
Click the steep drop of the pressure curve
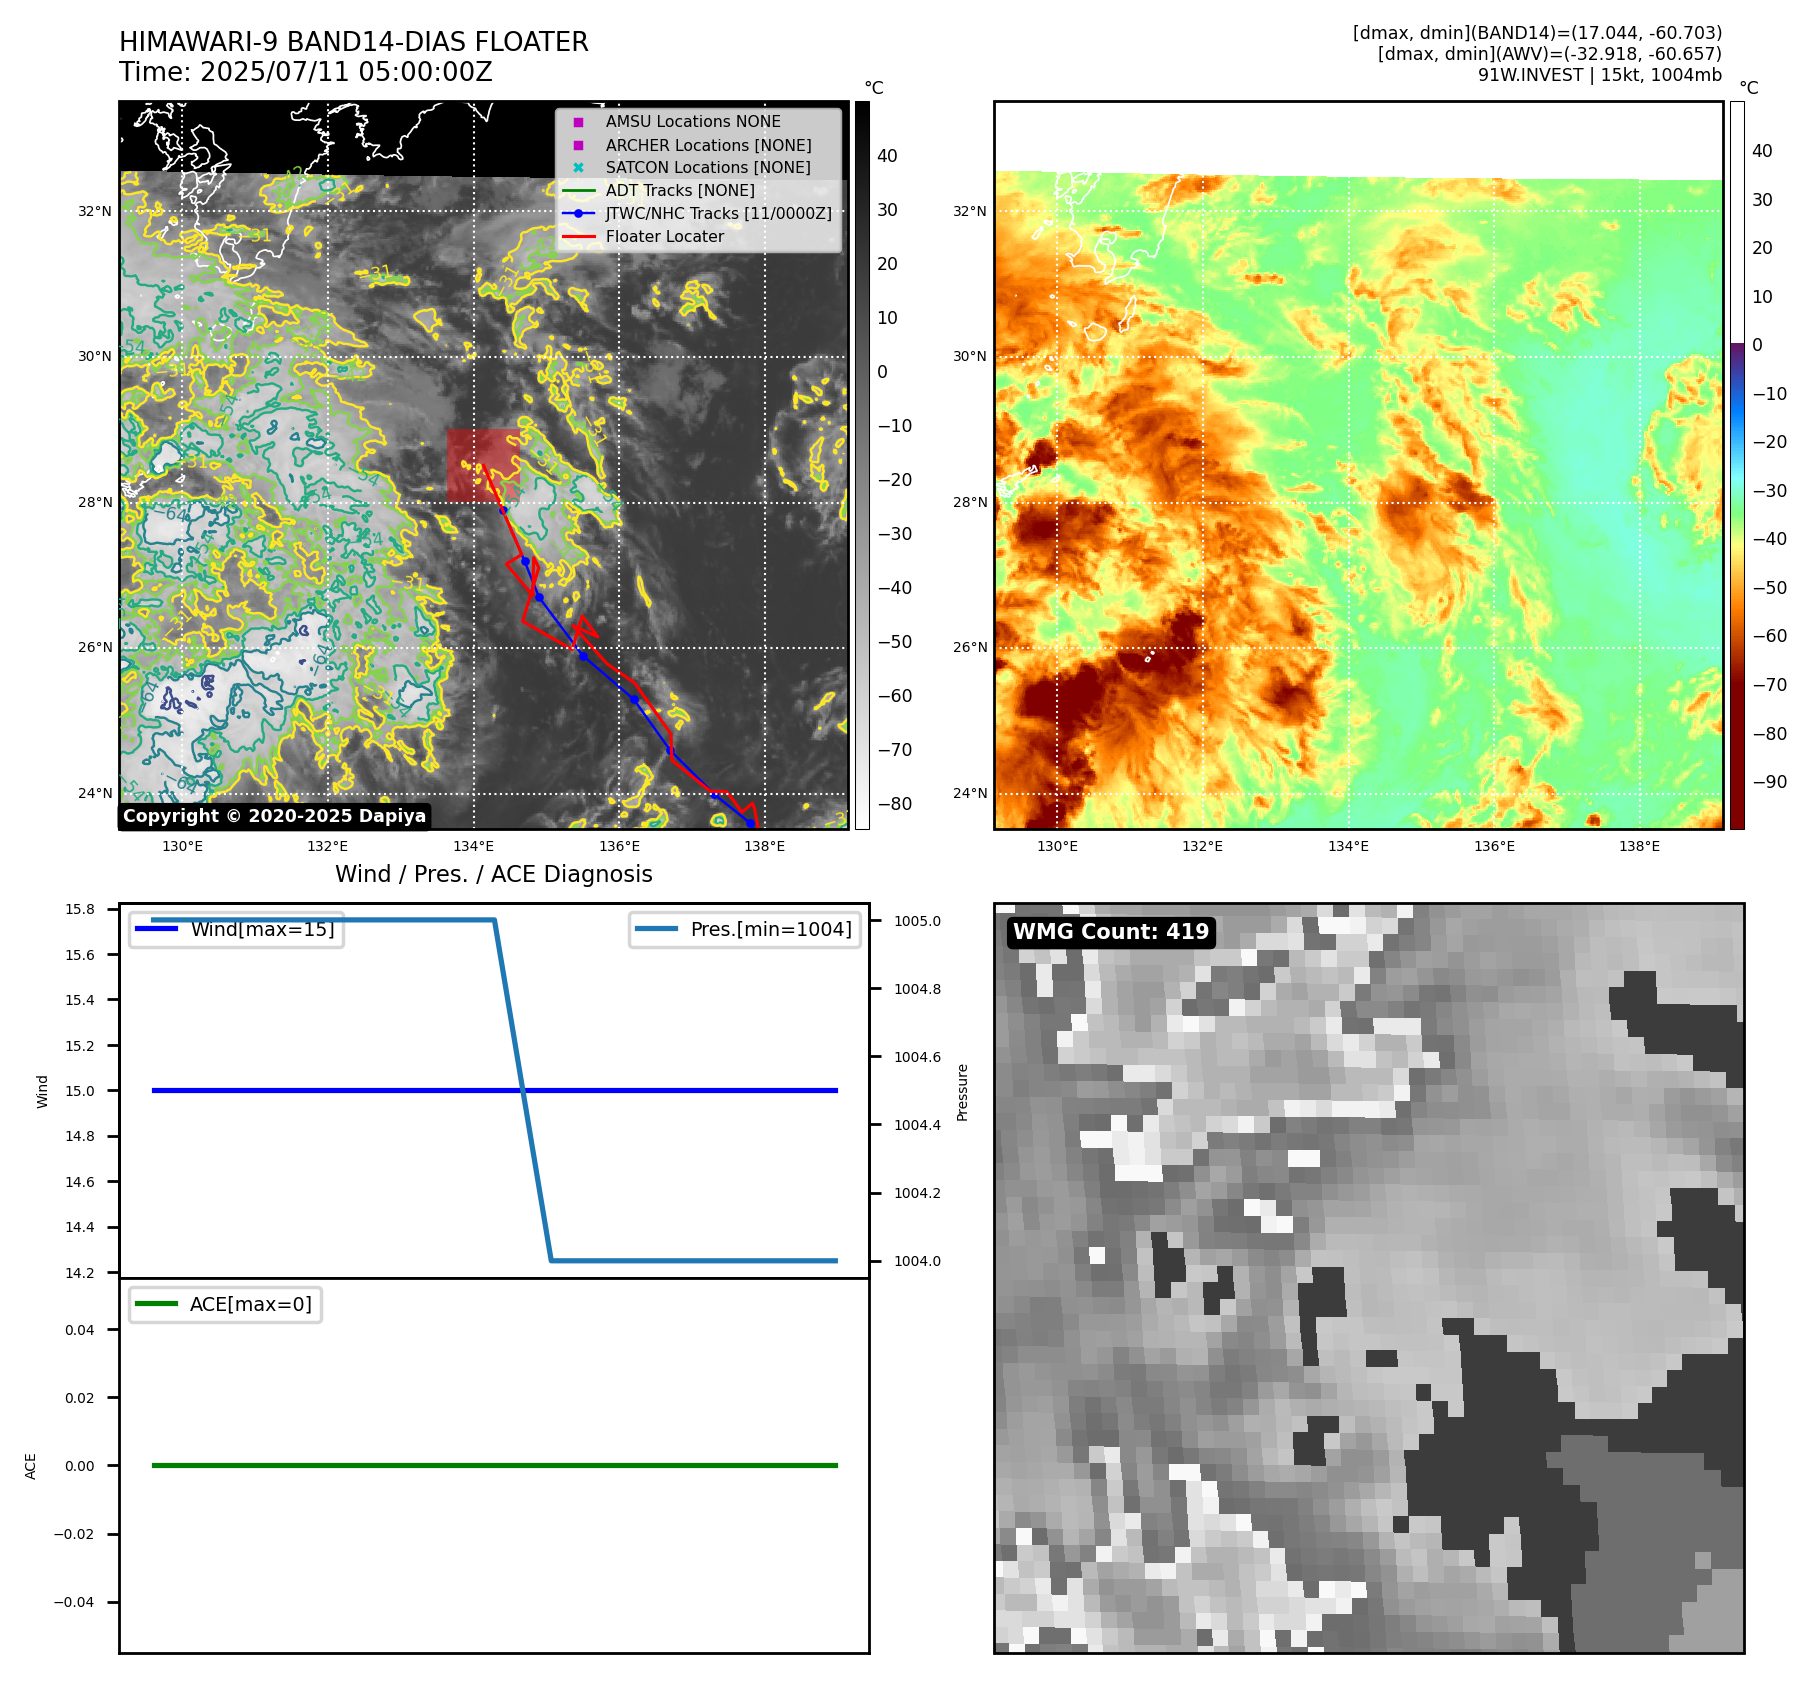[523, 1091]
